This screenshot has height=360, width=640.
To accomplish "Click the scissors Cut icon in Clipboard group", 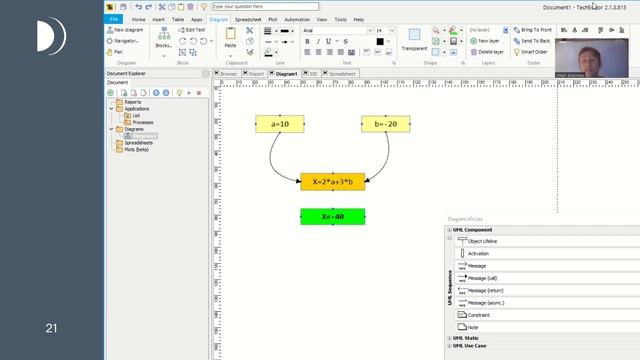I will [249, 31].
